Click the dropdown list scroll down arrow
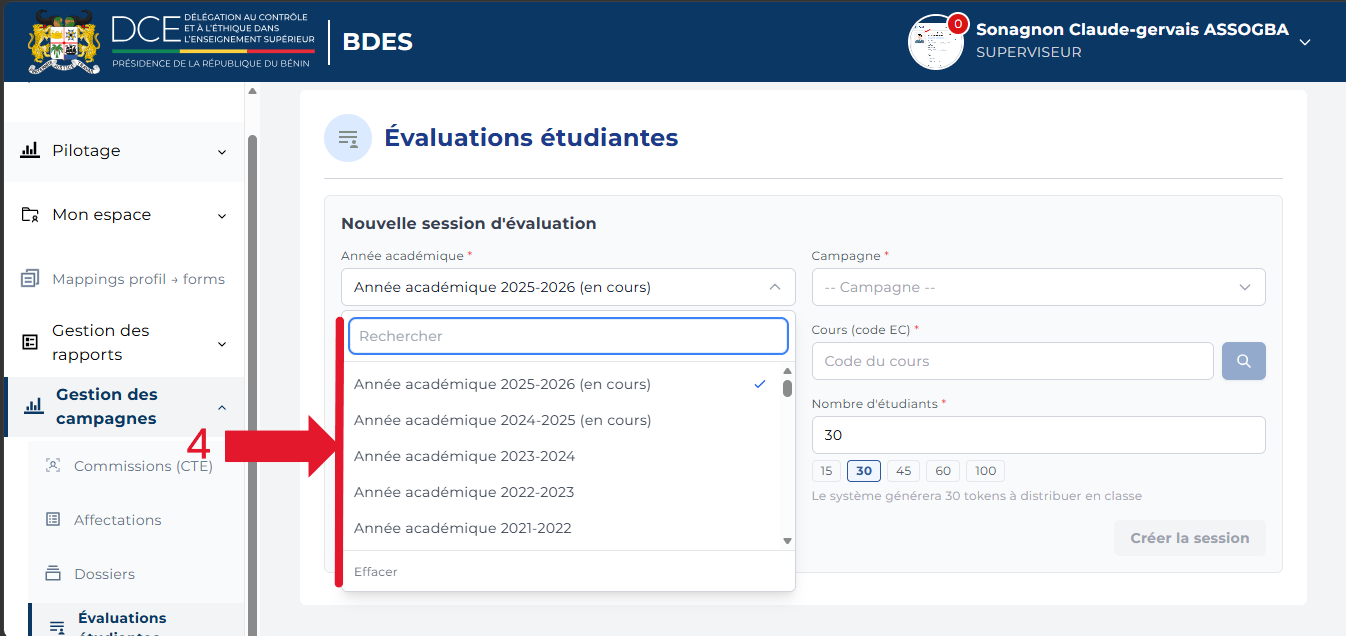This screenshot has width=1346, height=636. 787,541
